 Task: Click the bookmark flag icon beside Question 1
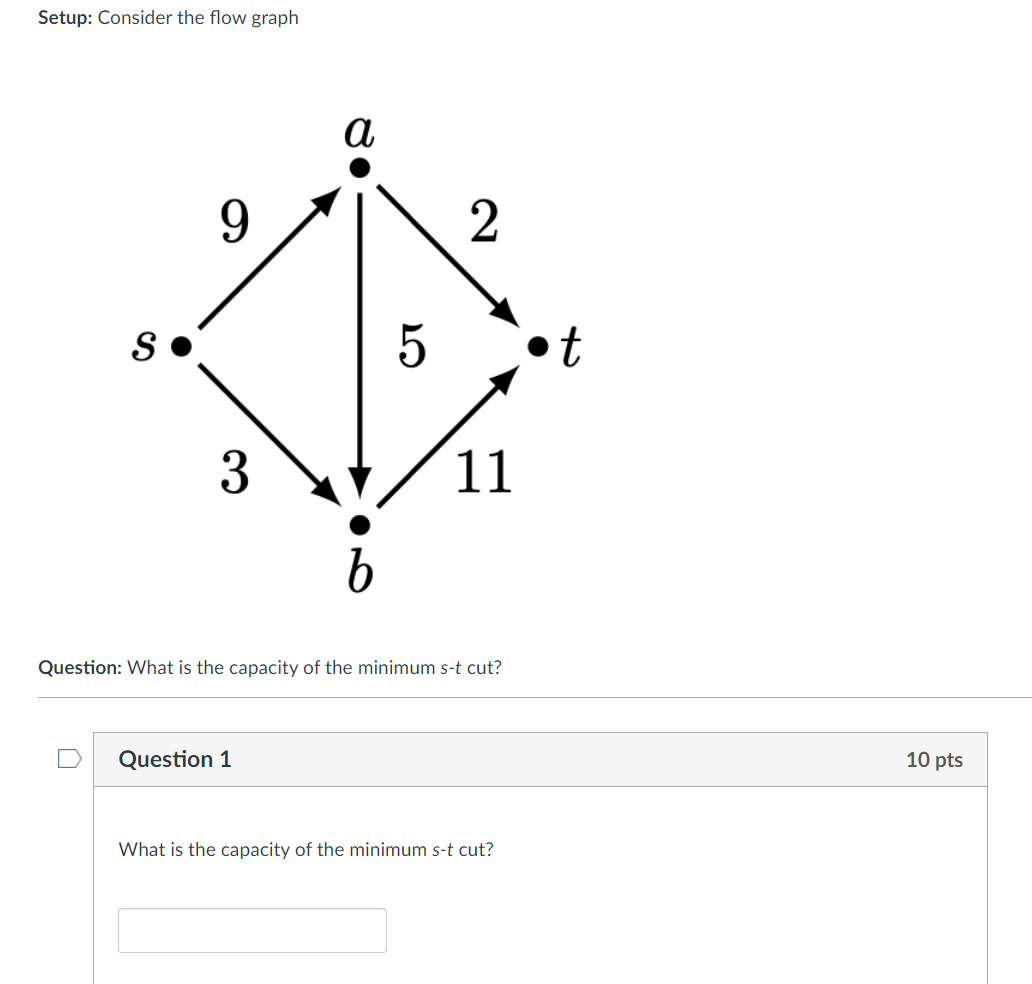point(68,760)
